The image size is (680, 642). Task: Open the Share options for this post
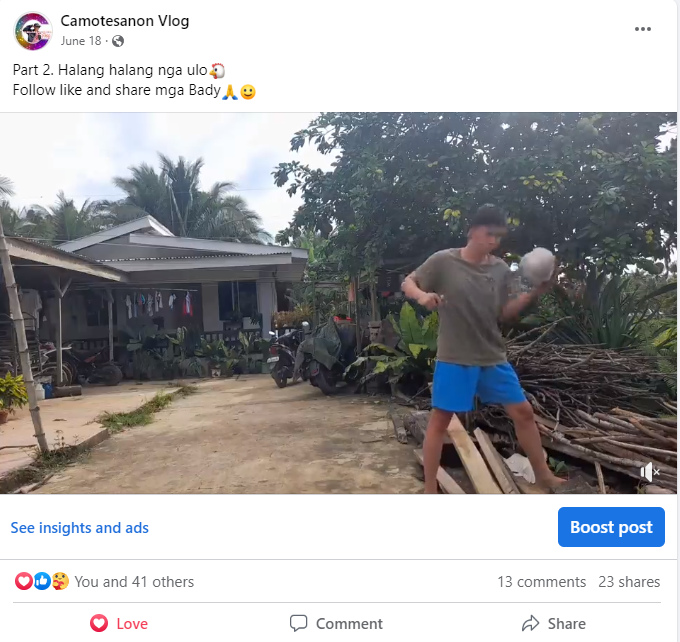[553, 623]
